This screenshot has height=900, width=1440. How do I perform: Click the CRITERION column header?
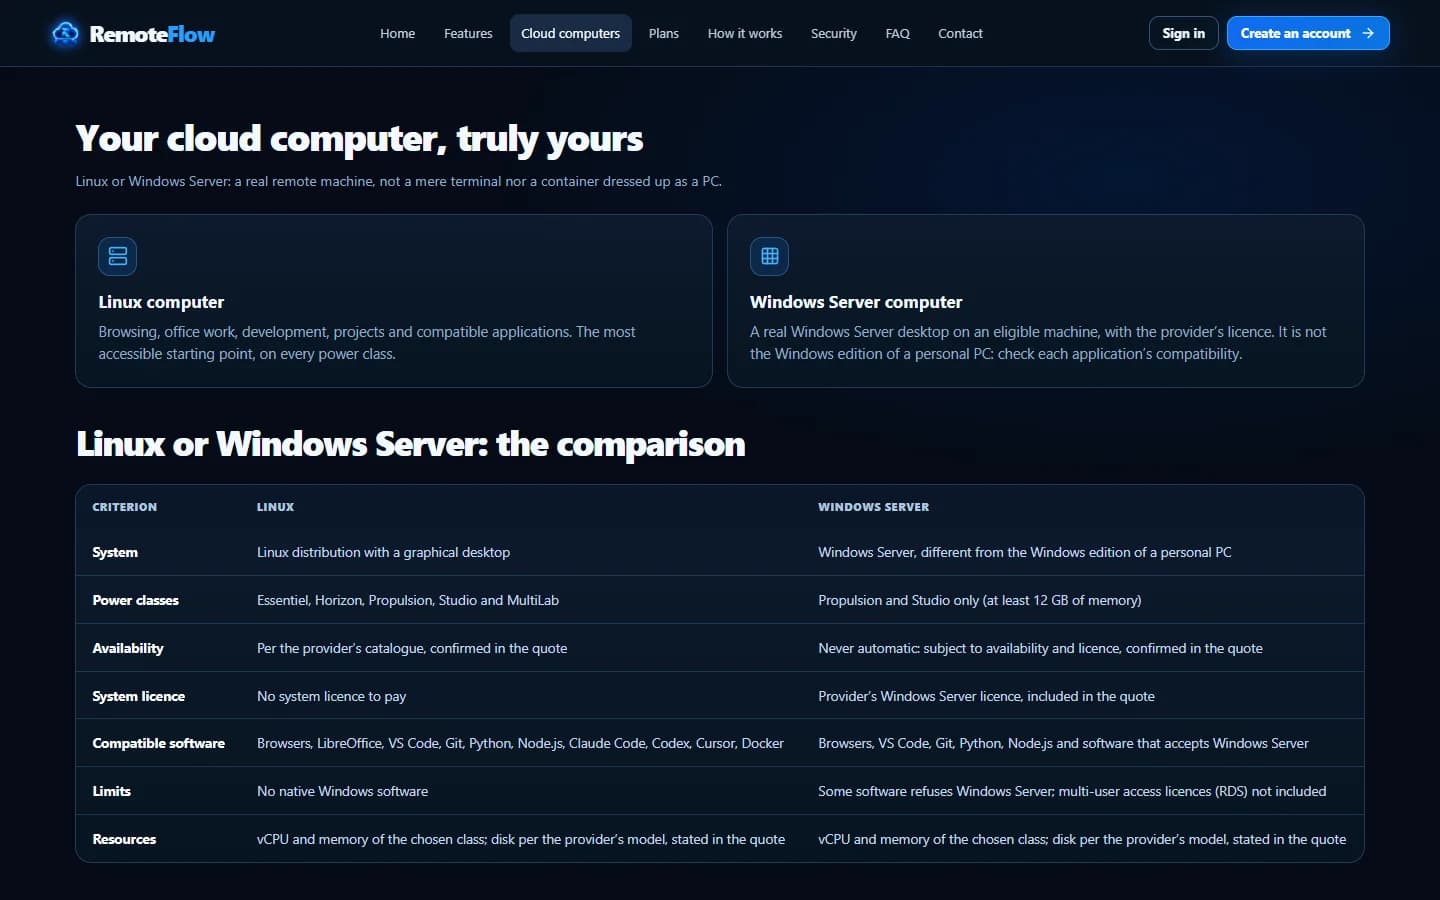[x=124, y=507]
